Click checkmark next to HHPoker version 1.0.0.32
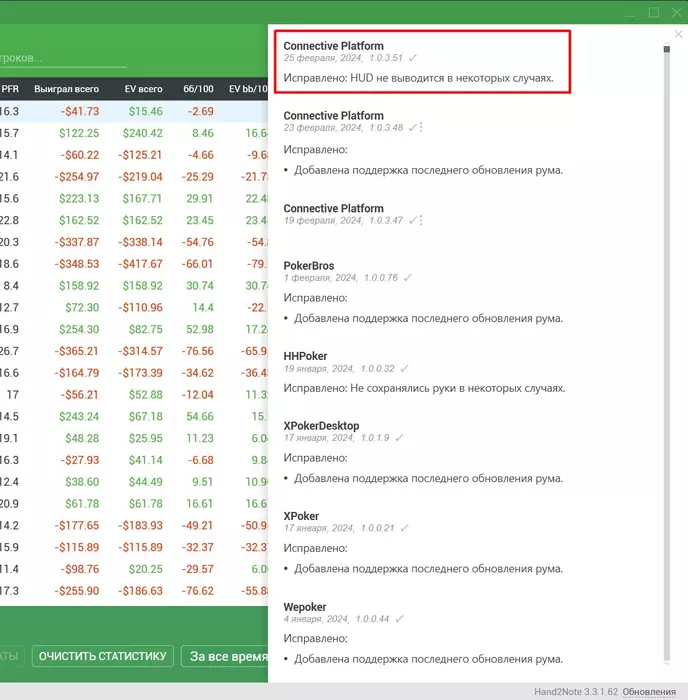 404,369
